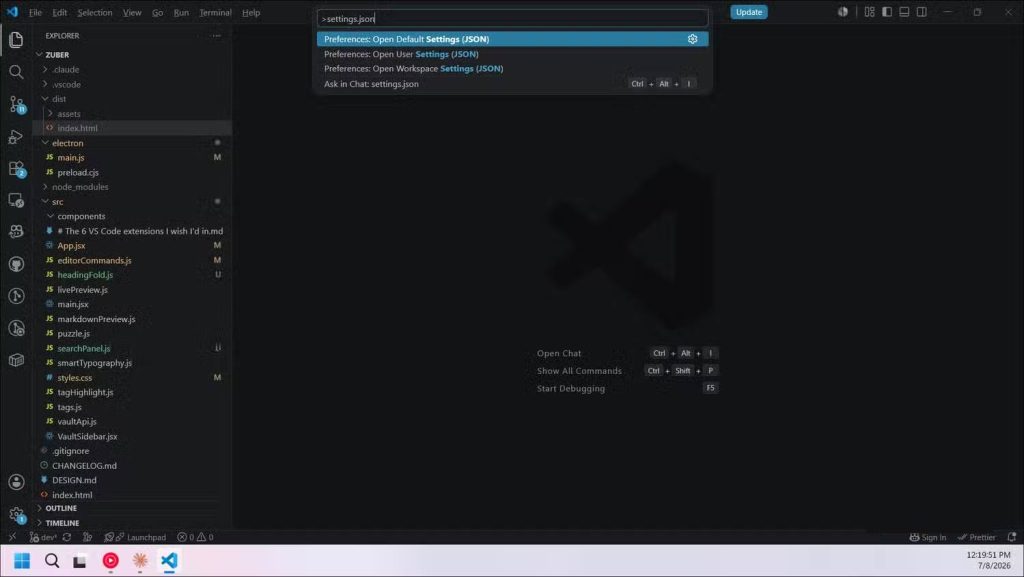
Task: Click the Prettier status bar item
Action: click(x=976, y=537)
